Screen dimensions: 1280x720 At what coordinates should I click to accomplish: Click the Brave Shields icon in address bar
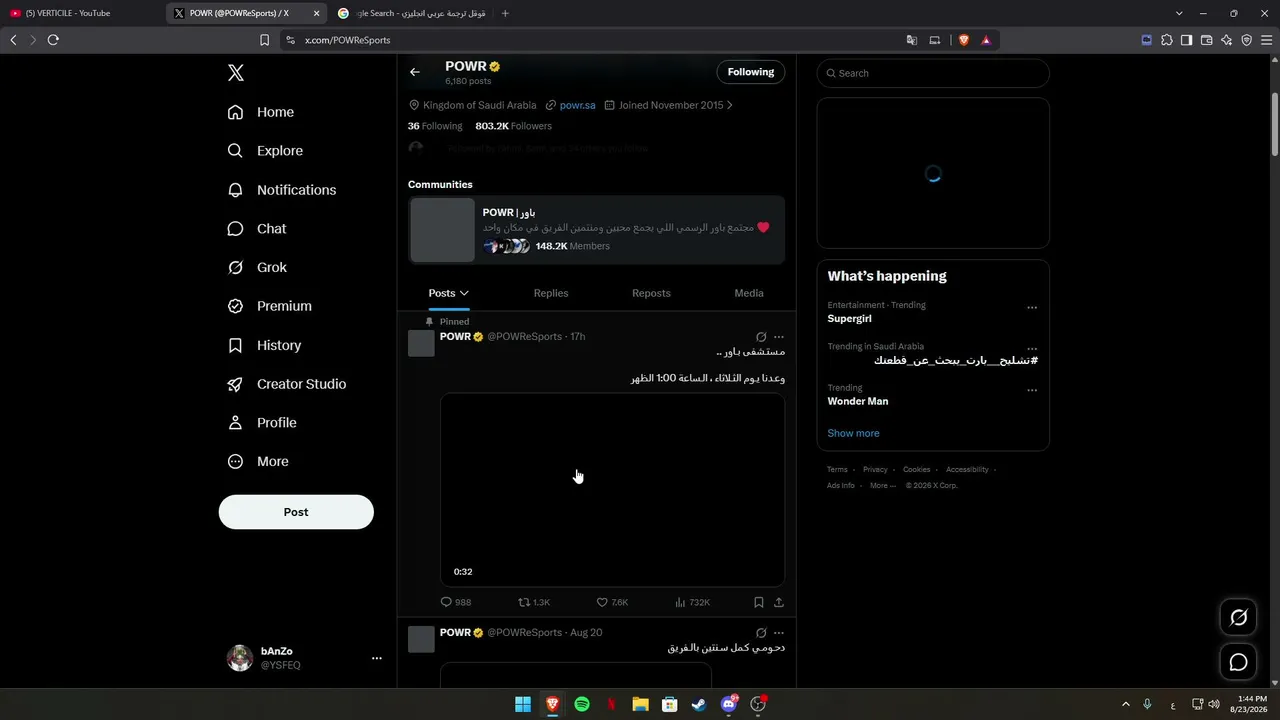964,40
